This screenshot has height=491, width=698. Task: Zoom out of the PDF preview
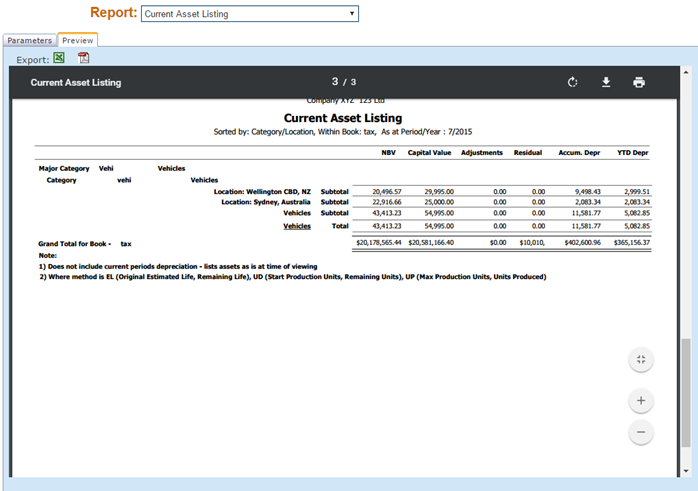[x=641, y=432]
